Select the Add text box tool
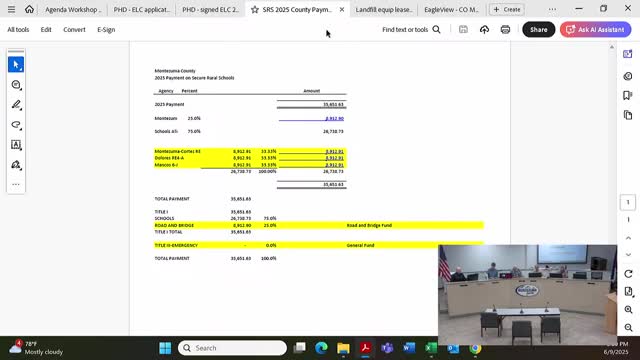This screenshot has width=640, height=360. (16, 144)
